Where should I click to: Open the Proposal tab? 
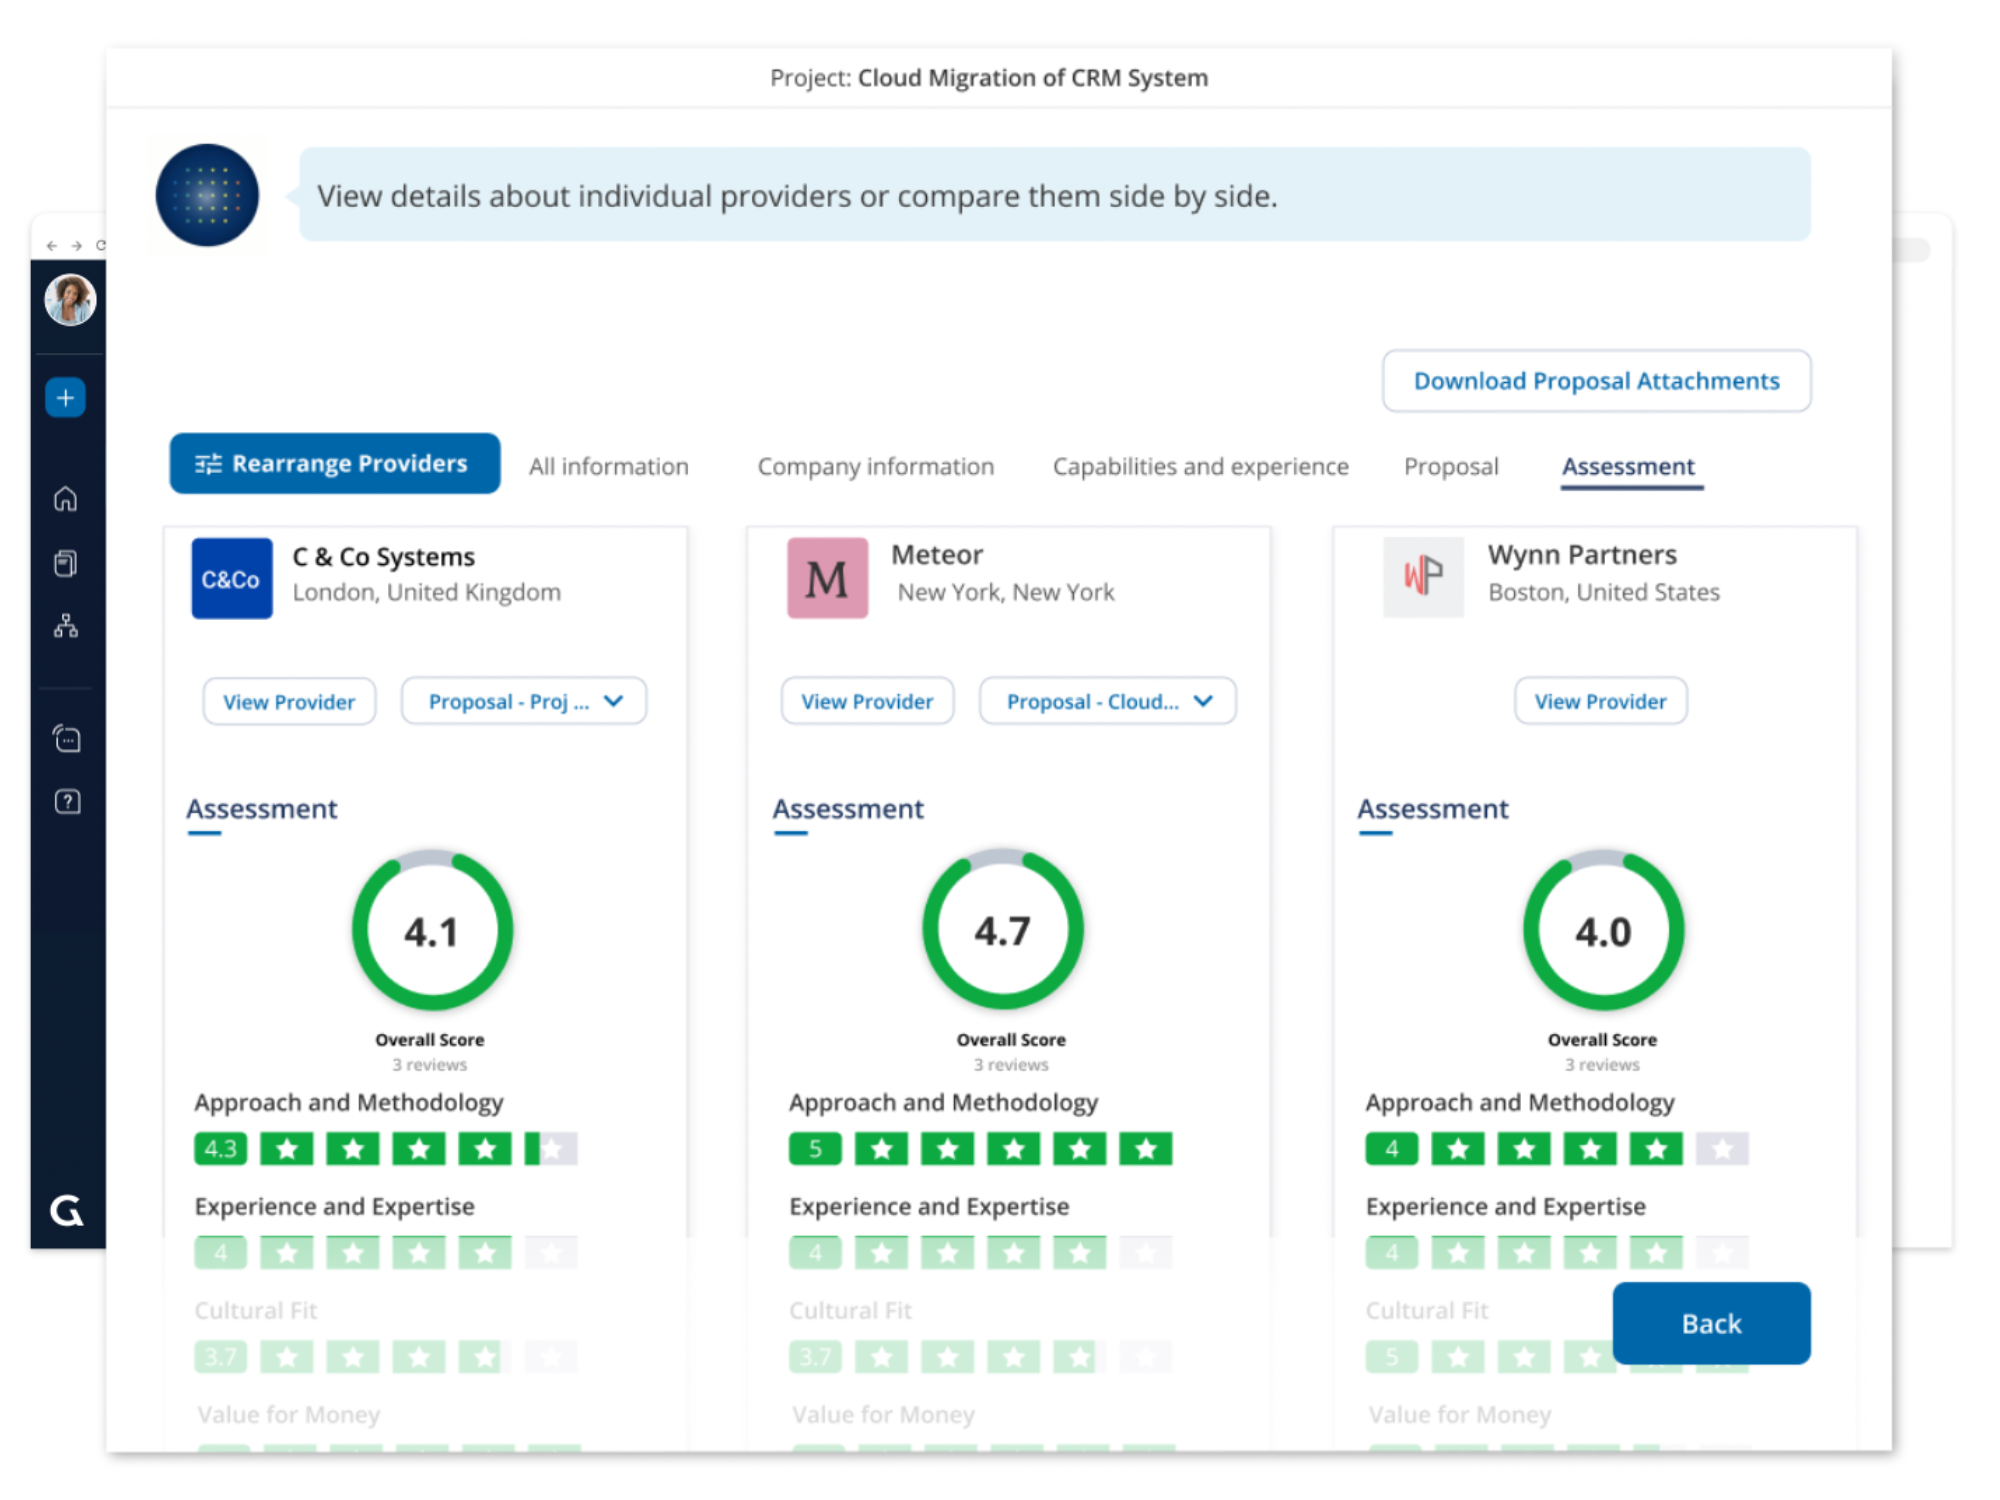pos(1451,466)
